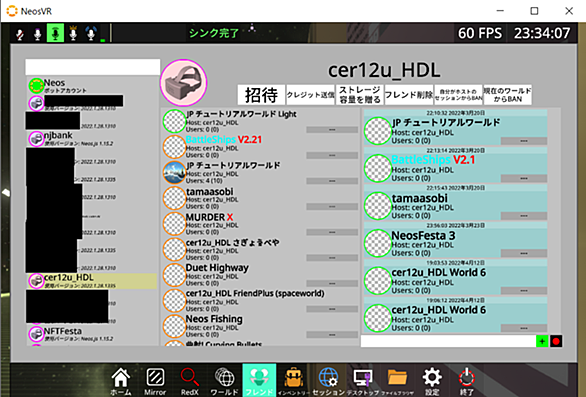Click 自分がホストのセッションからBAN button
This screenshot has height=397, width=586.
click(x=458, y=95)
